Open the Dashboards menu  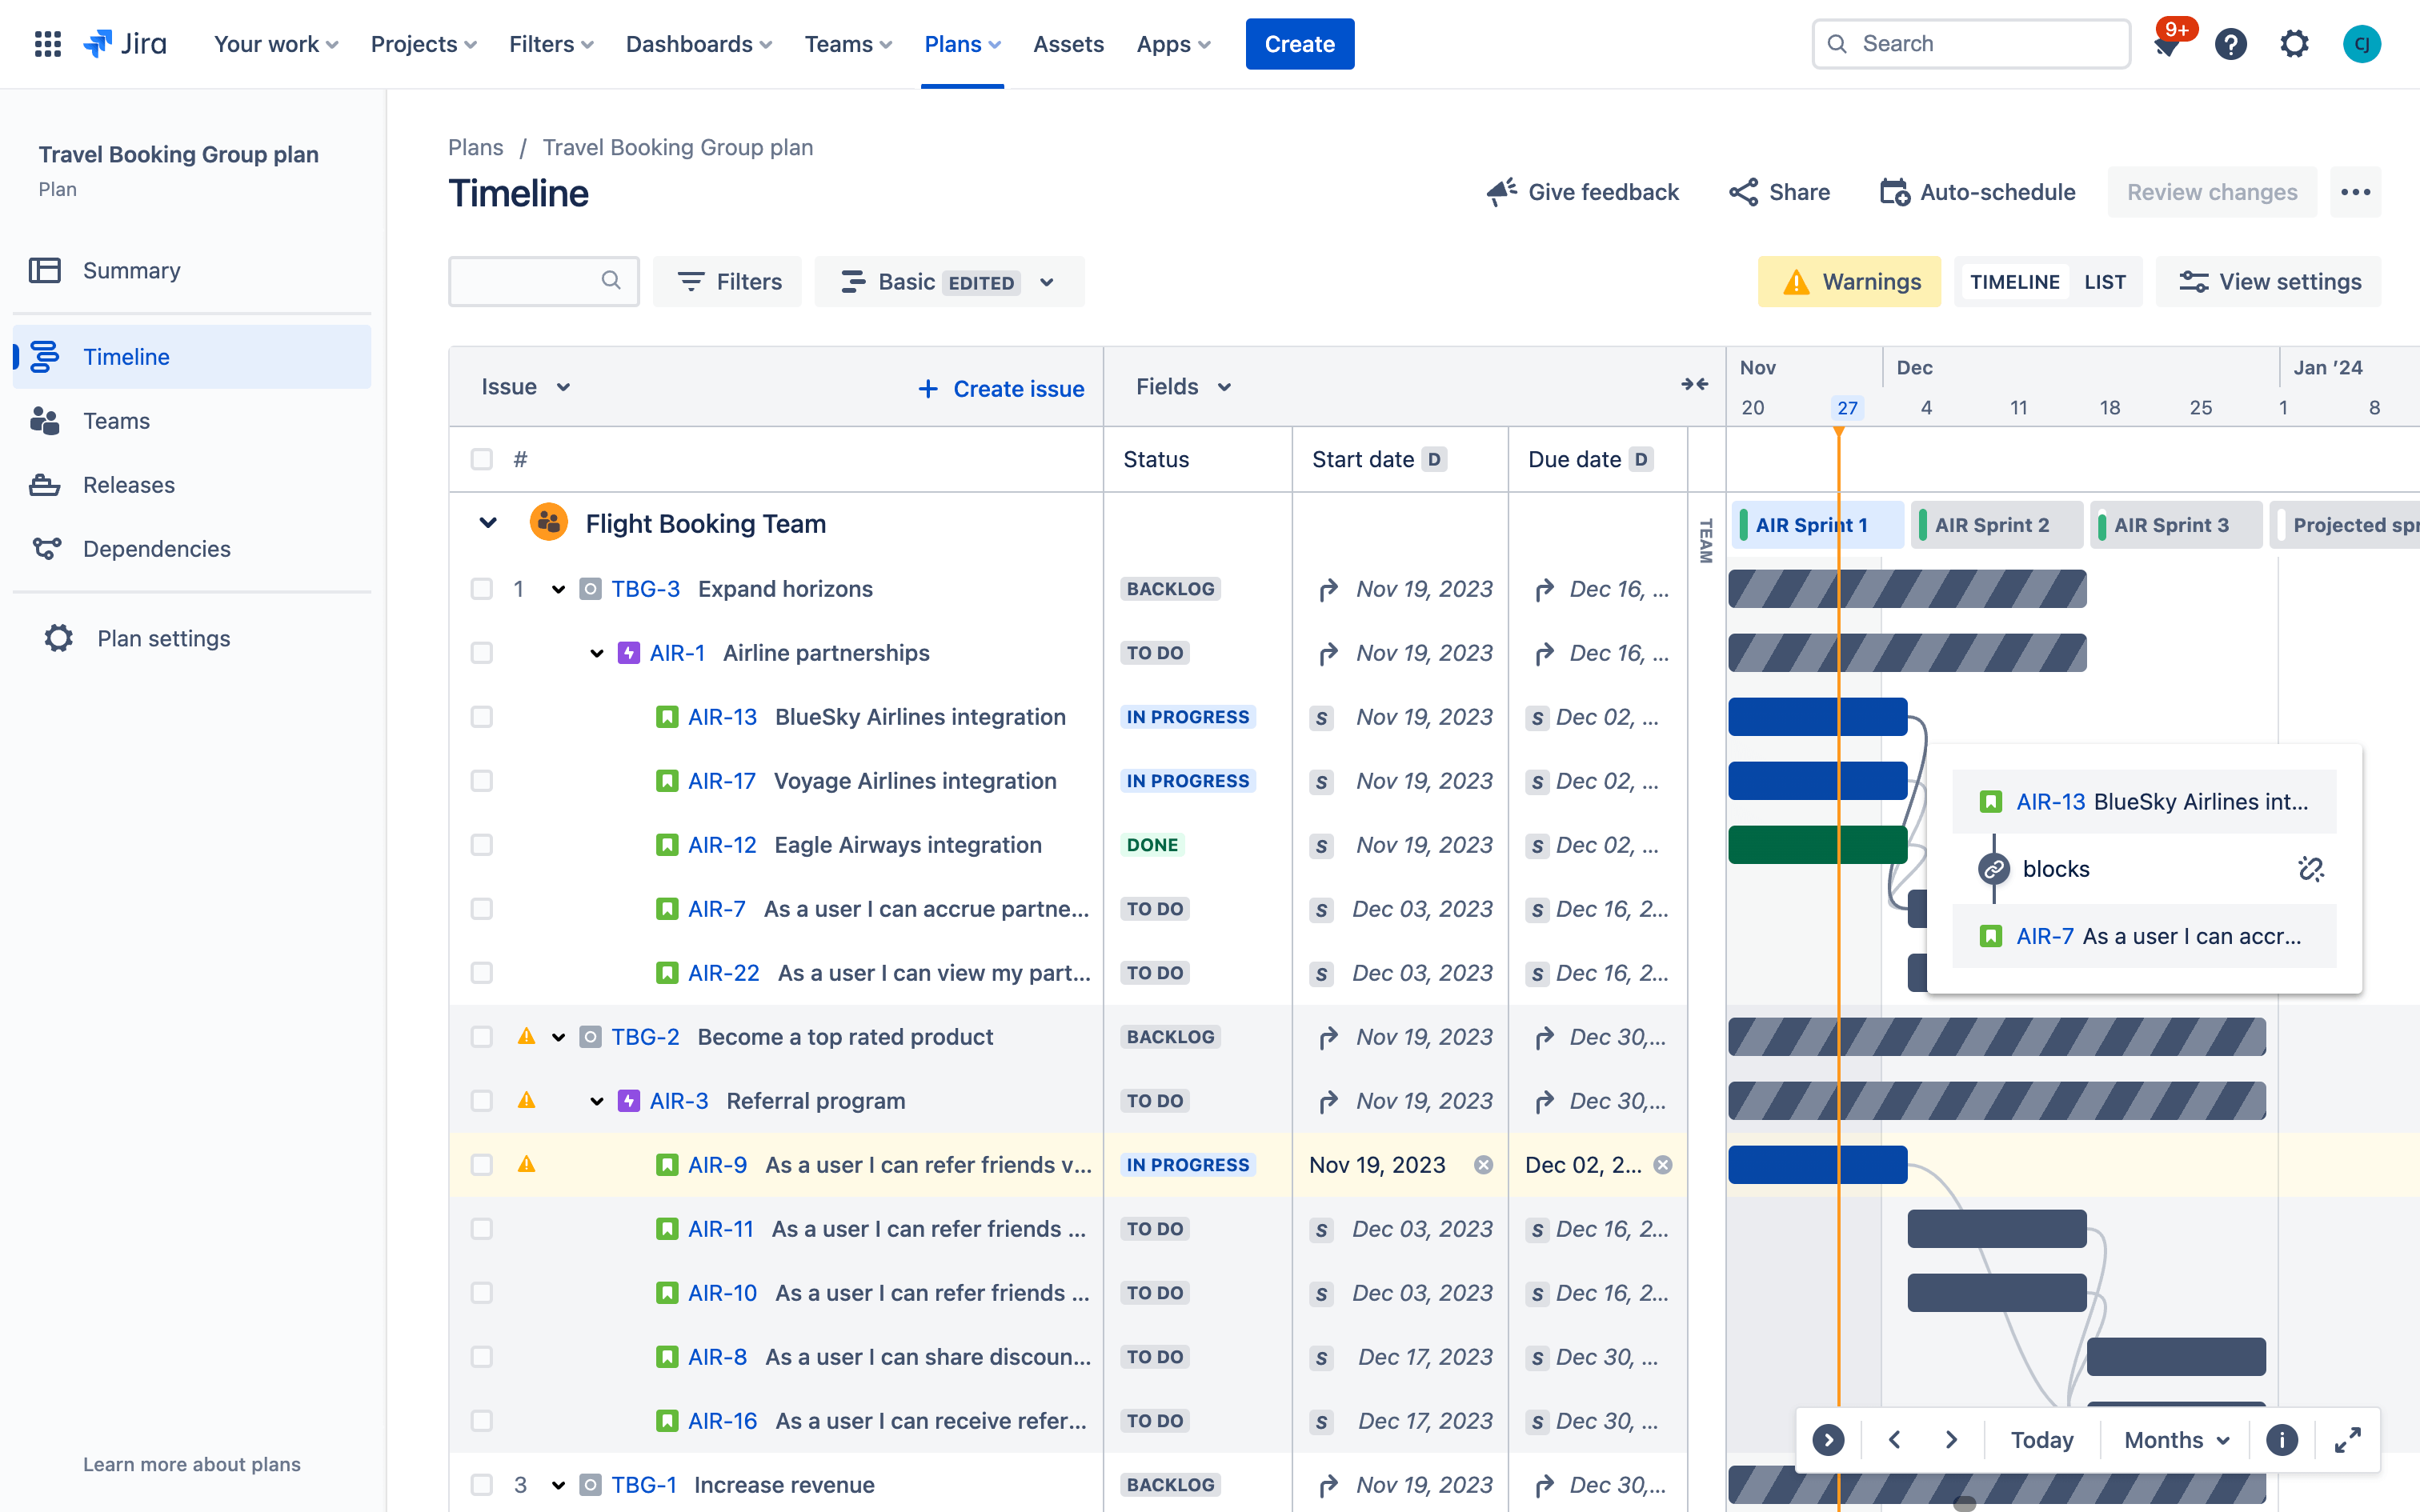(698, 44)
